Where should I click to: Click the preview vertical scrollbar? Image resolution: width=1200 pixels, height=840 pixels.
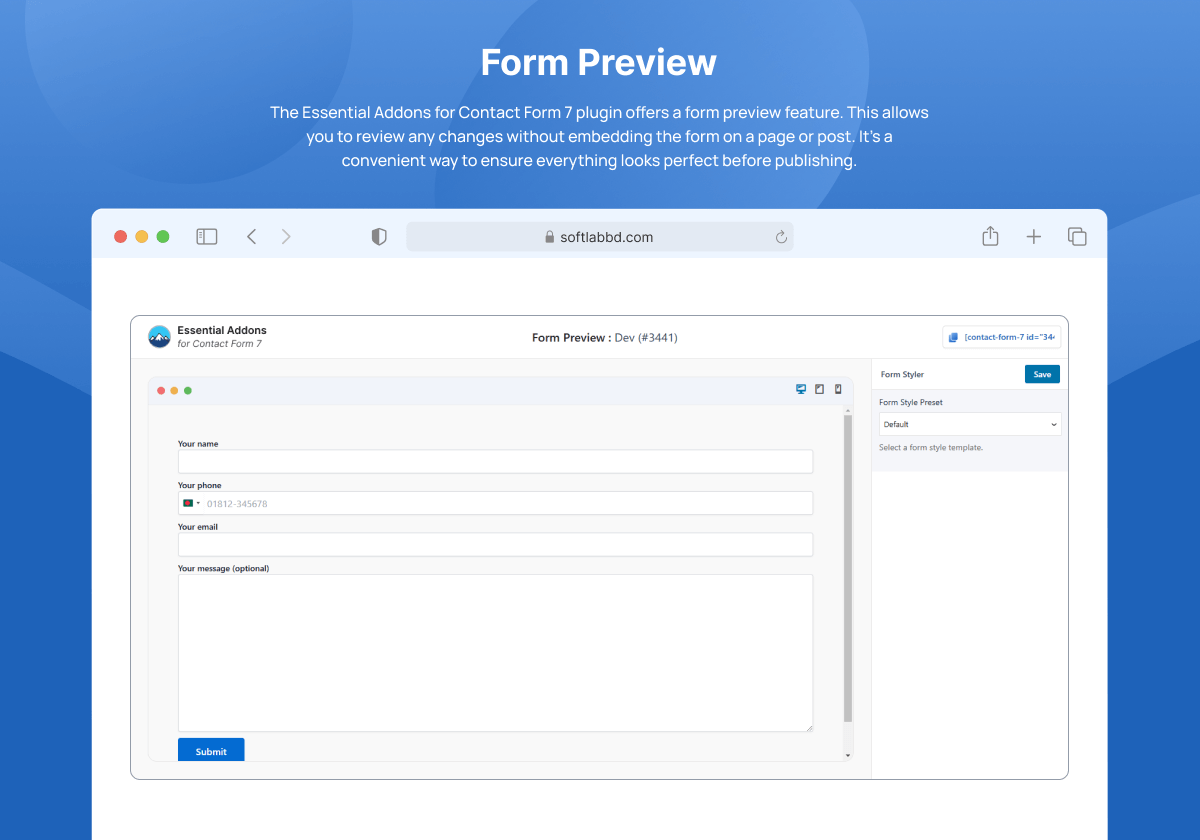pos(848,567)
